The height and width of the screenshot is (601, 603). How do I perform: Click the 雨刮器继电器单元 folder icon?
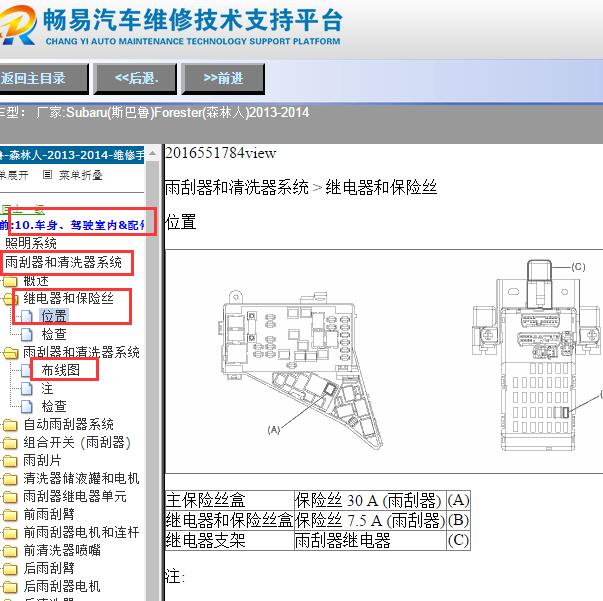(x=10, y=497)
